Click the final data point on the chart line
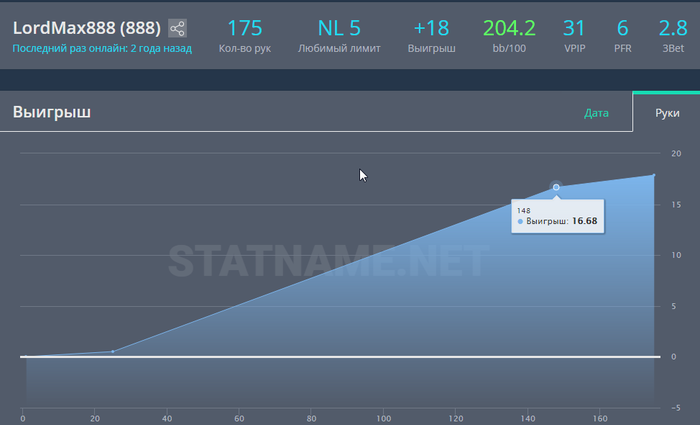700x425 pixels. [654, 175]
